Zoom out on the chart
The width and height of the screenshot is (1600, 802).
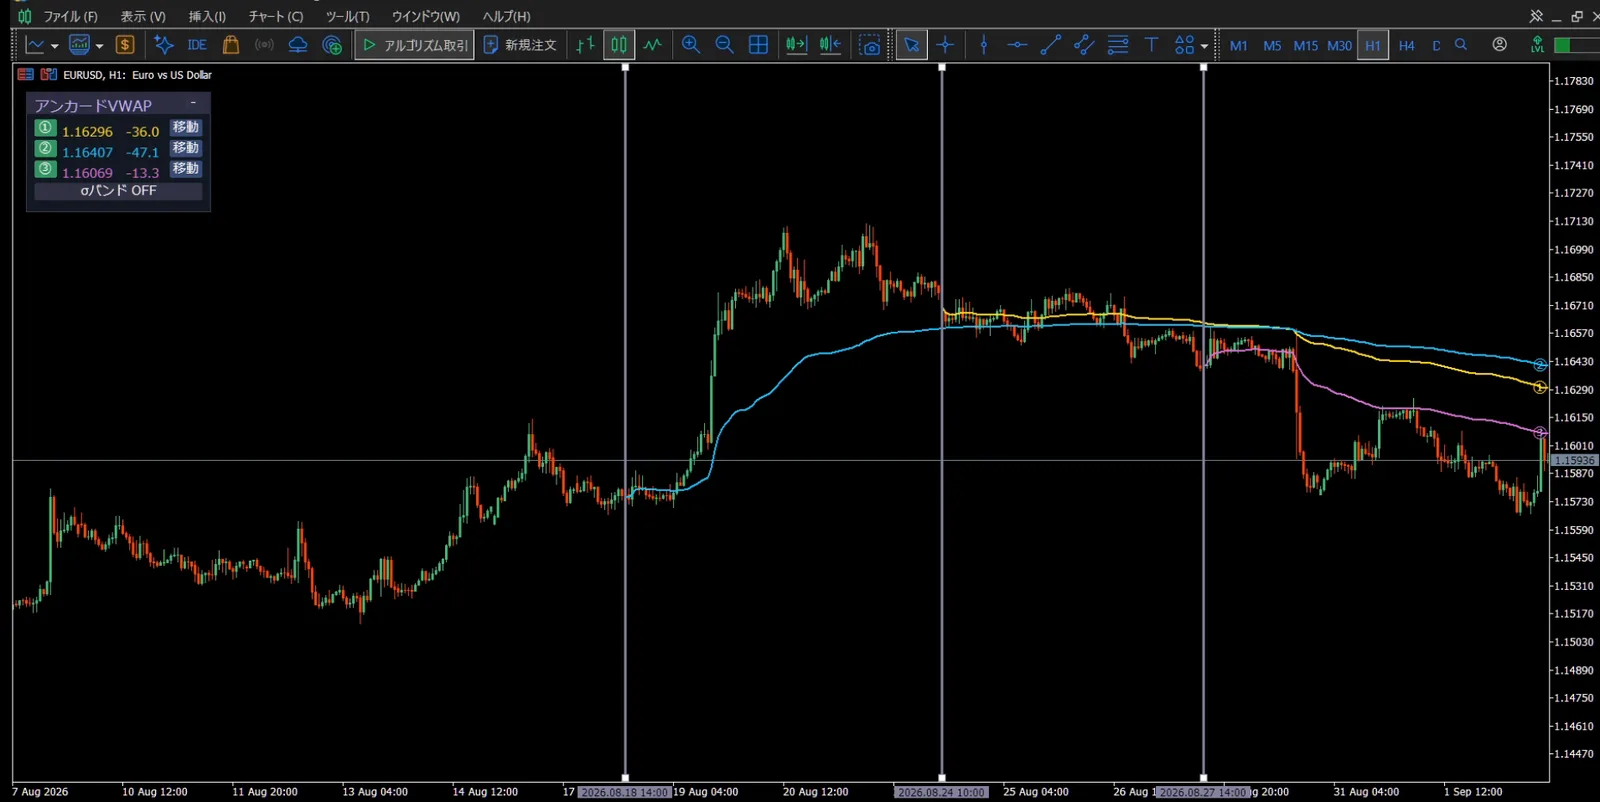point(725,45)
